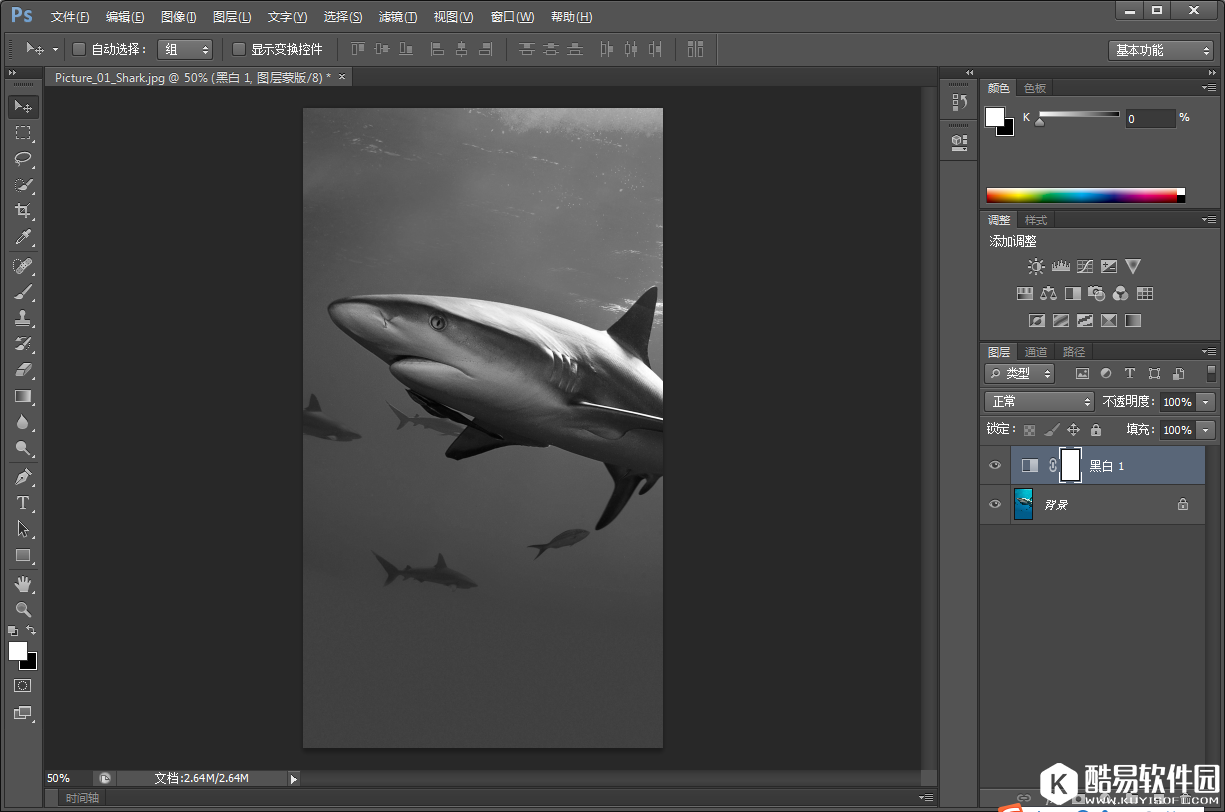Select the Zoom tool in toolbox
This screenshot has height=812, width=1225.
click(x=23, y=609)
